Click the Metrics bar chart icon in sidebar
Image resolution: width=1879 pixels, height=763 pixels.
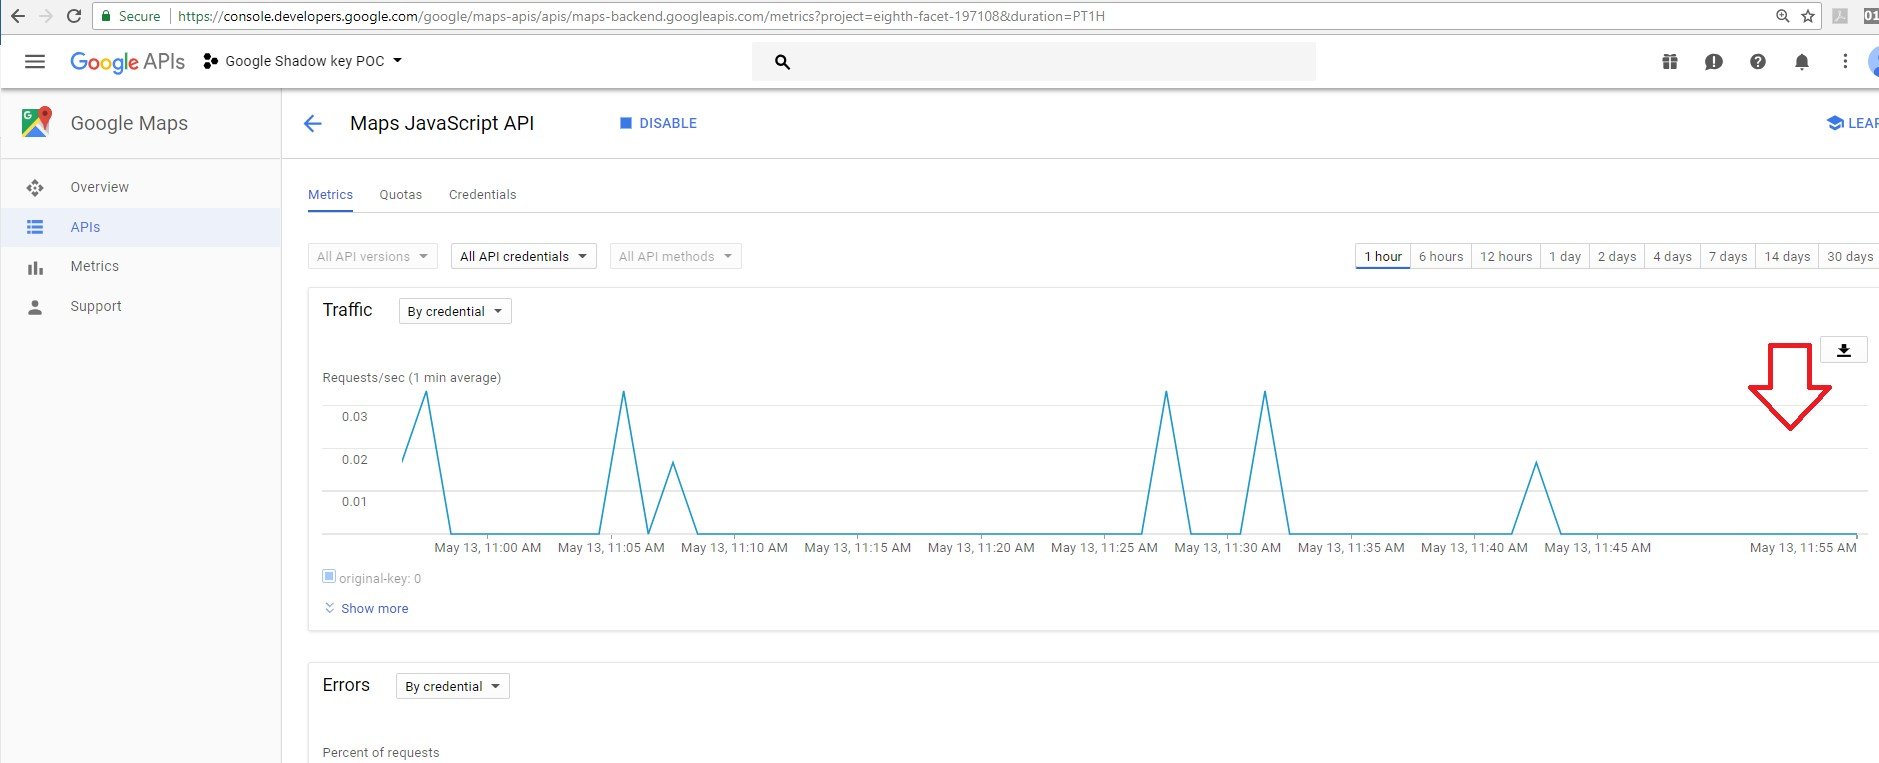pos(35,267)
